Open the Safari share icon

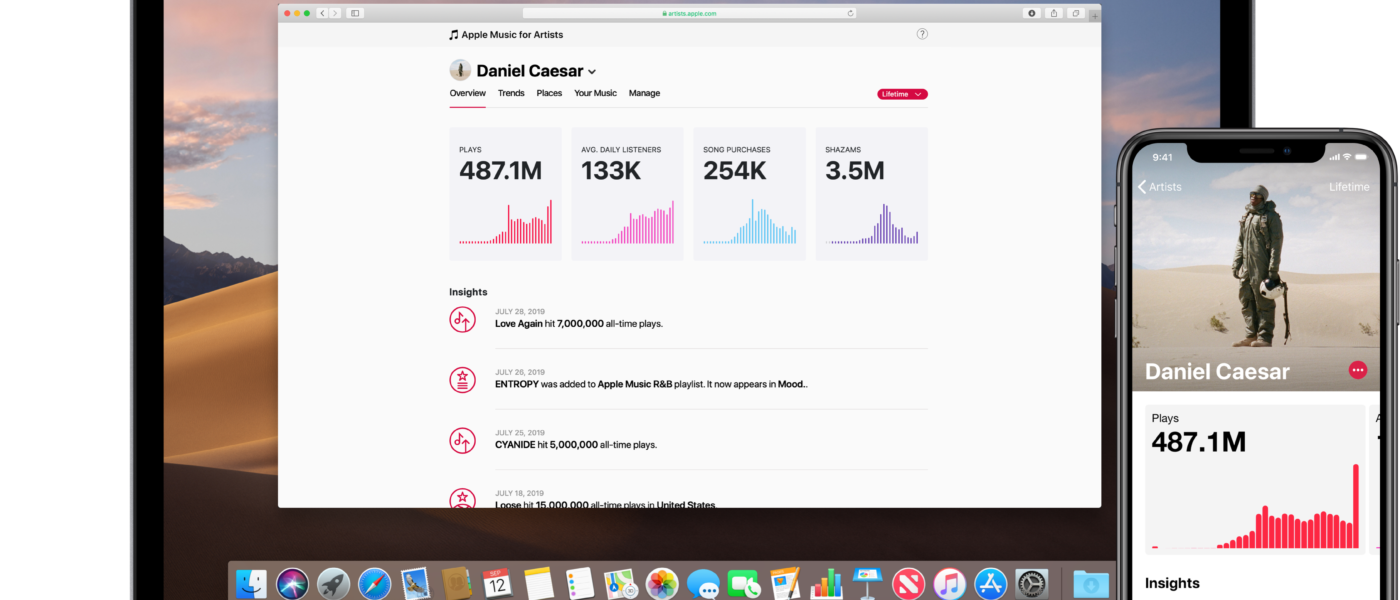point(1054,13)
